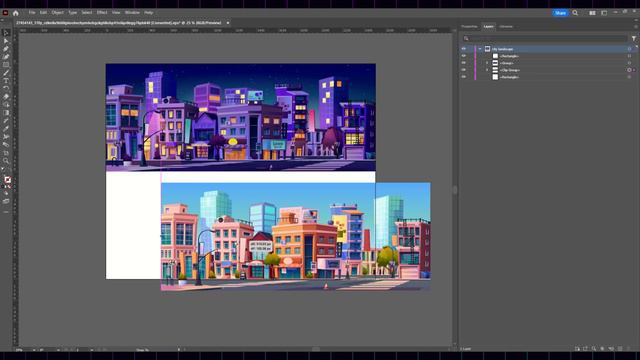This screenshot has width=640, height=360.
Task: Open the Edit menu
Action: point(43,13)
